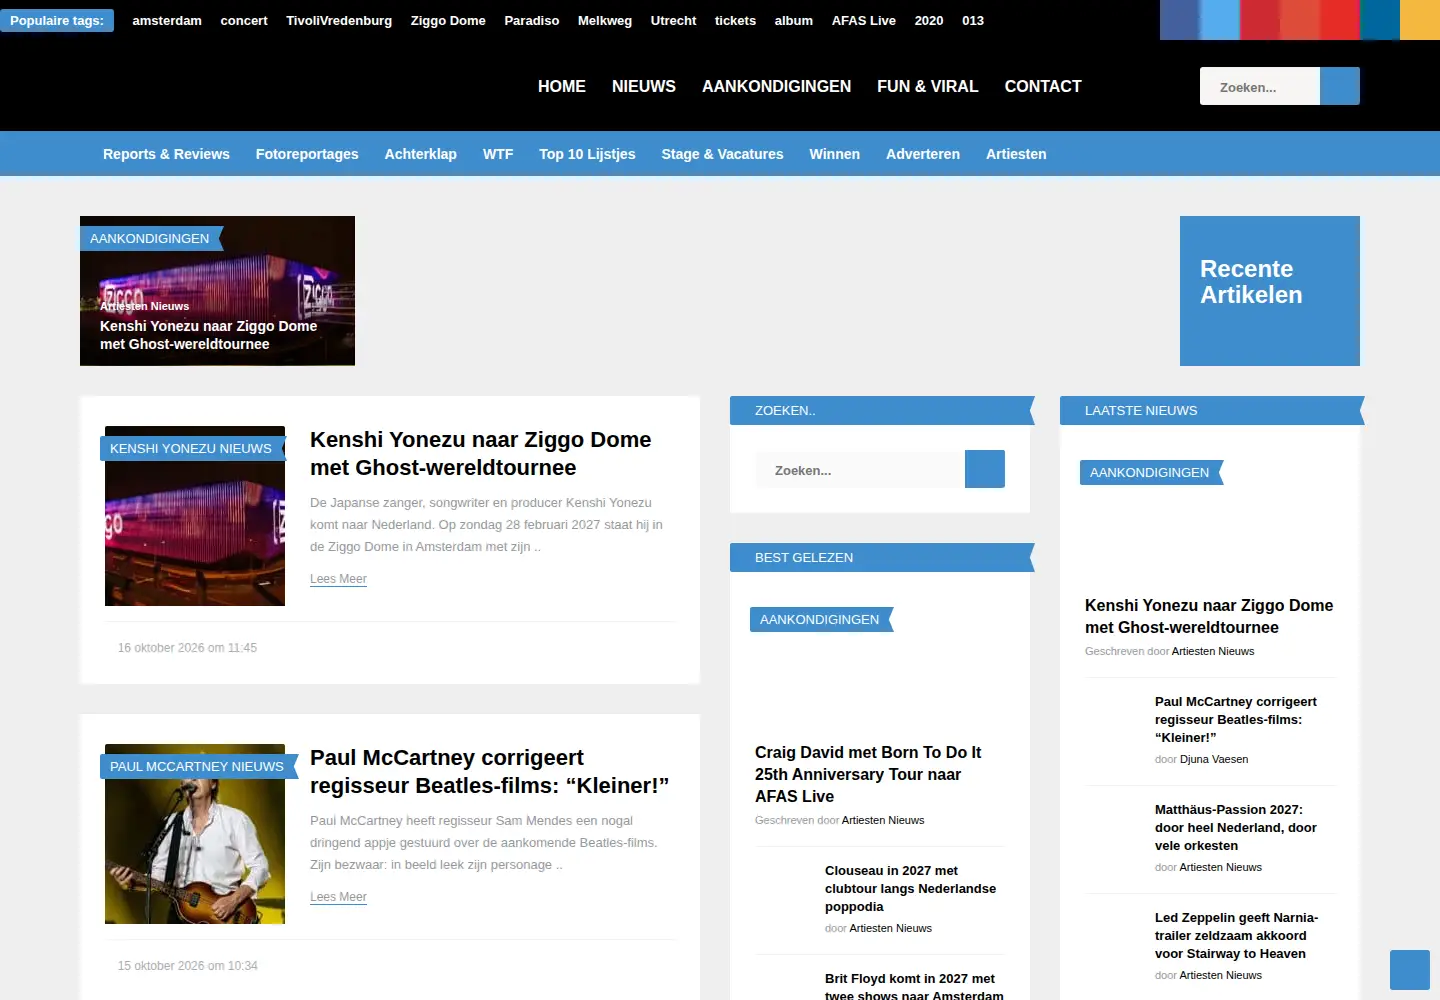Open the Achterklap section
Image resolution: width=1440 pixels, height=1000 pixels.
pos(420,154)
